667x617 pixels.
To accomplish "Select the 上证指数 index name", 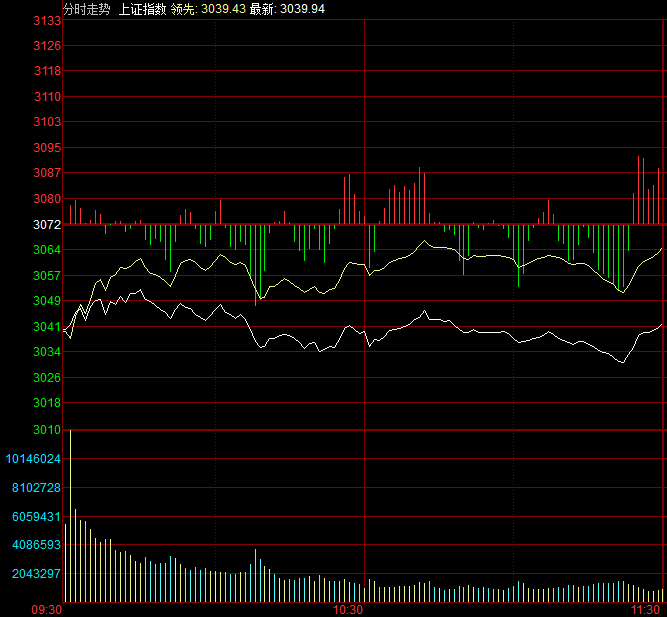I will point(142,9).
